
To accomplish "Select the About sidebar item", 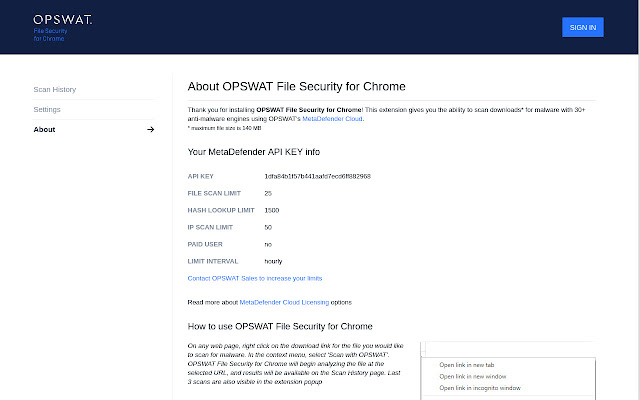I will (x=45, y=129).
